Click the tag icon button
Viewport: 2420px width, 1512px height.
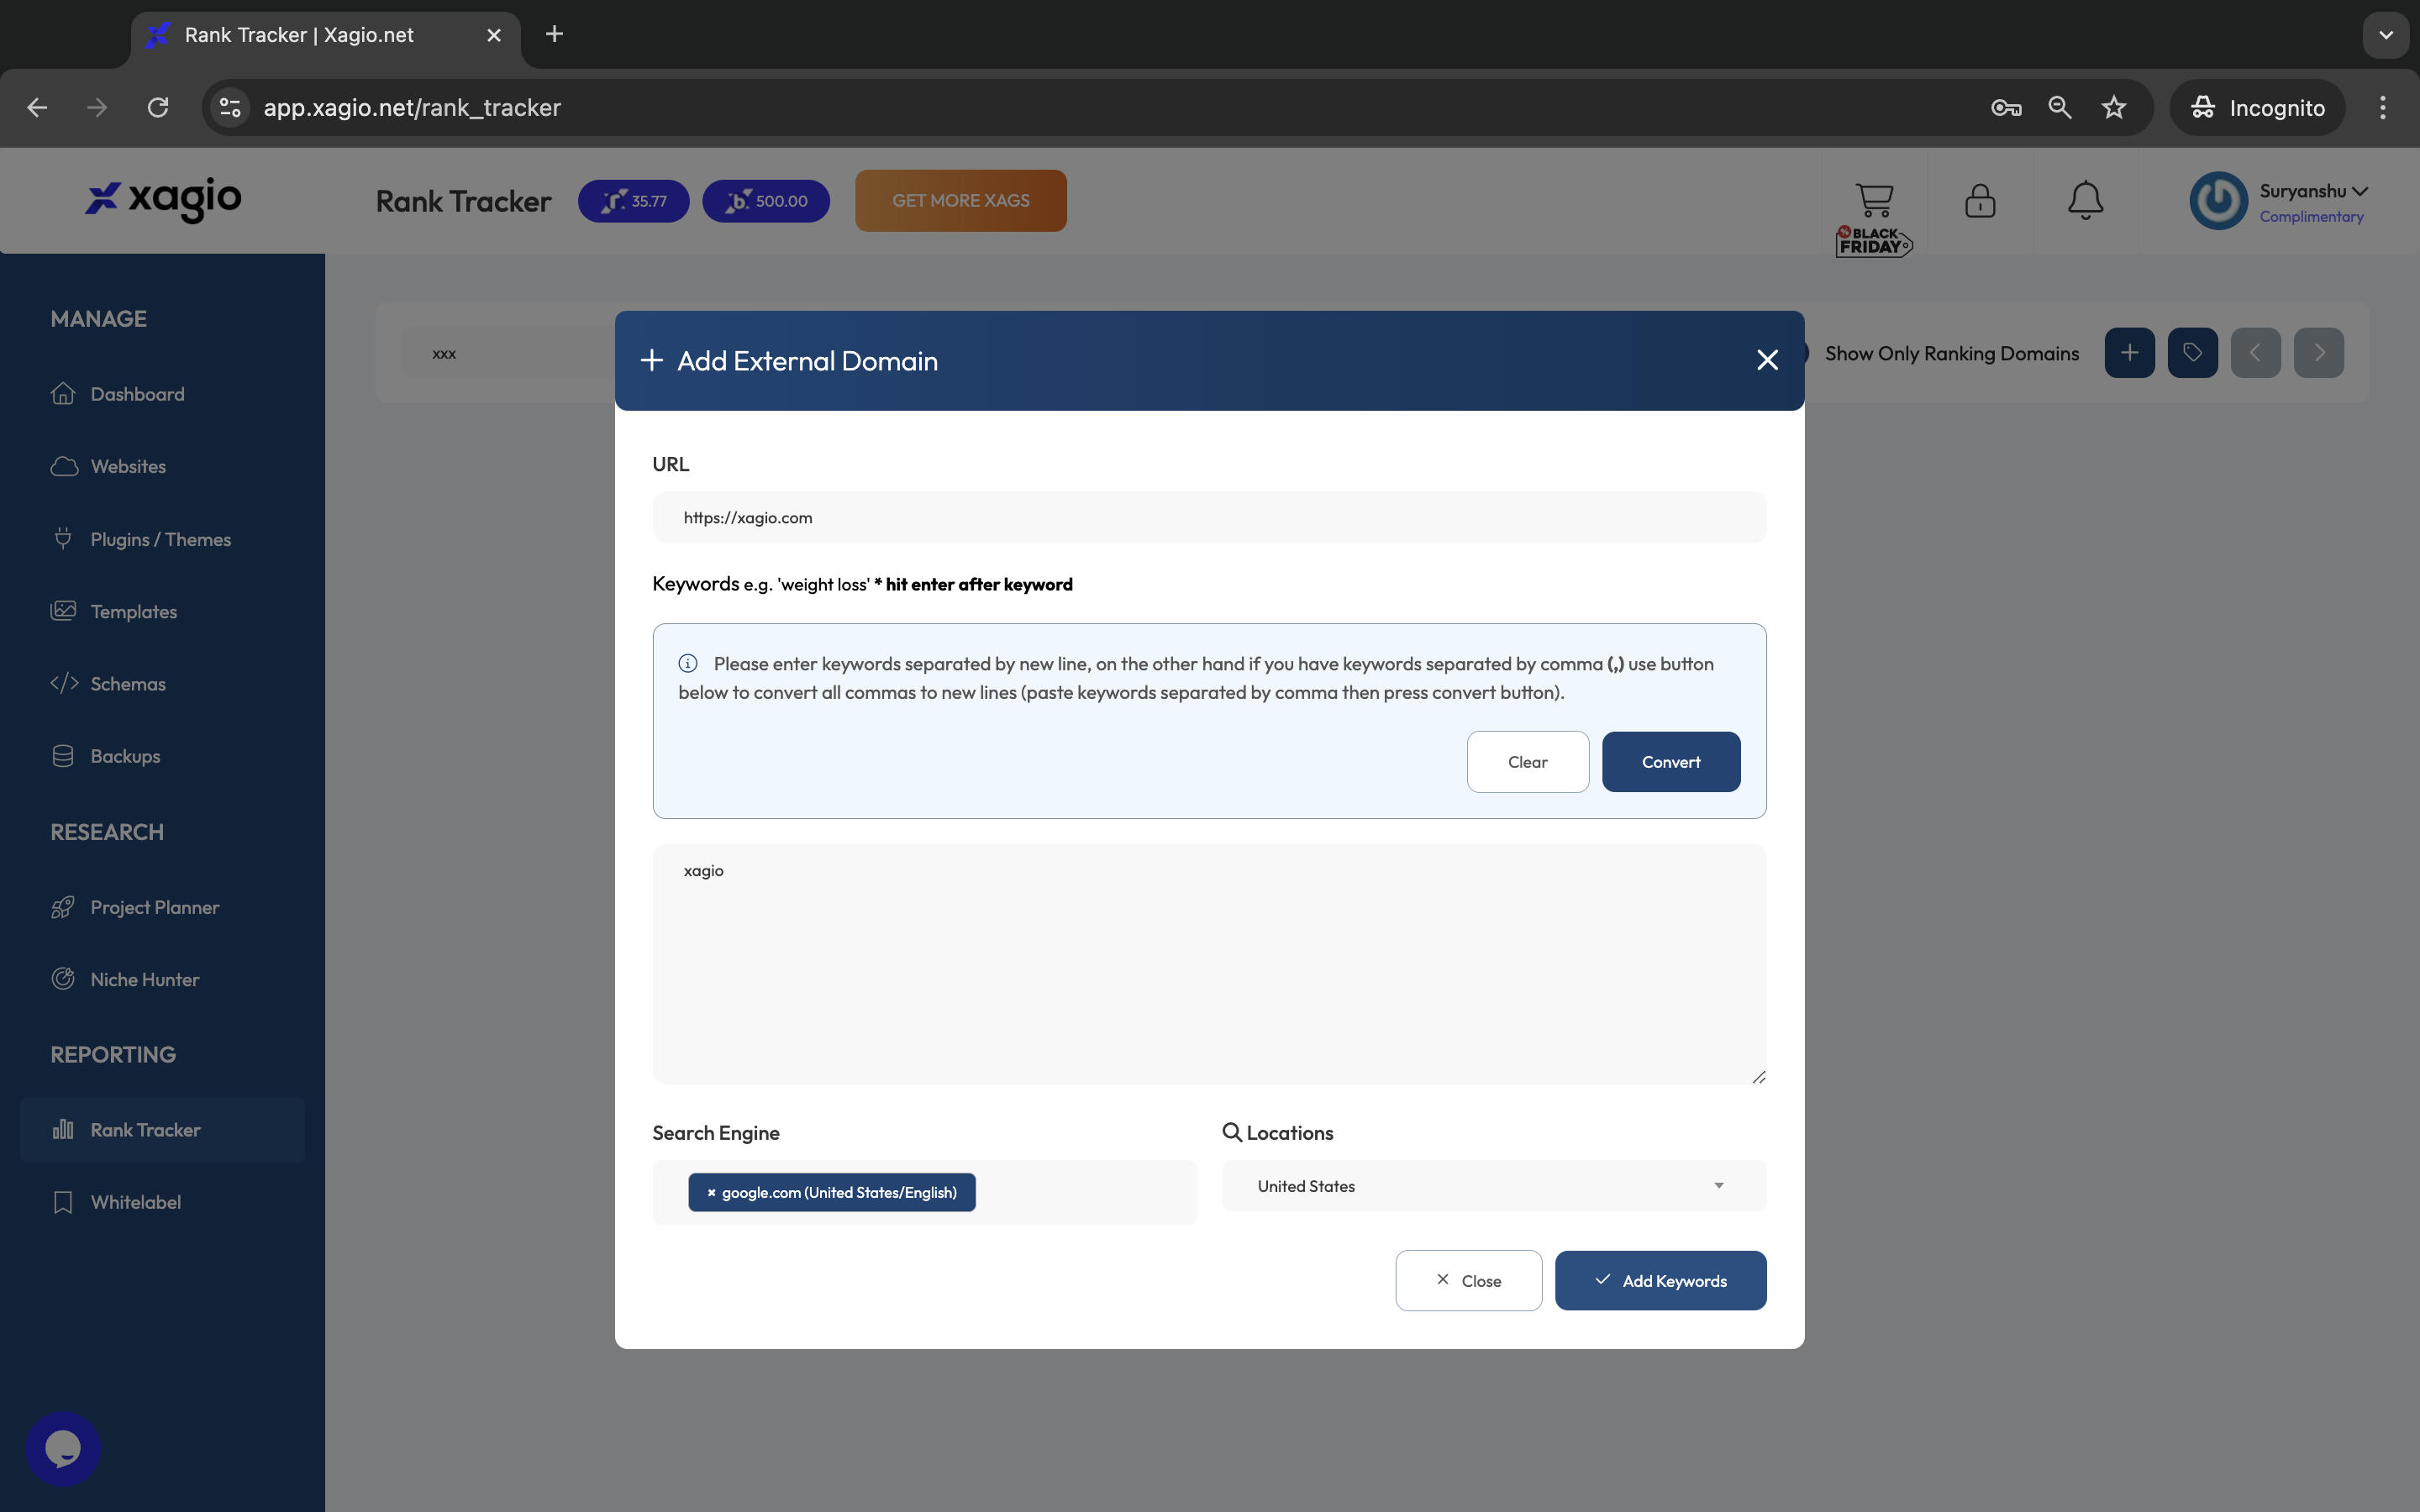click(2192, 353)
